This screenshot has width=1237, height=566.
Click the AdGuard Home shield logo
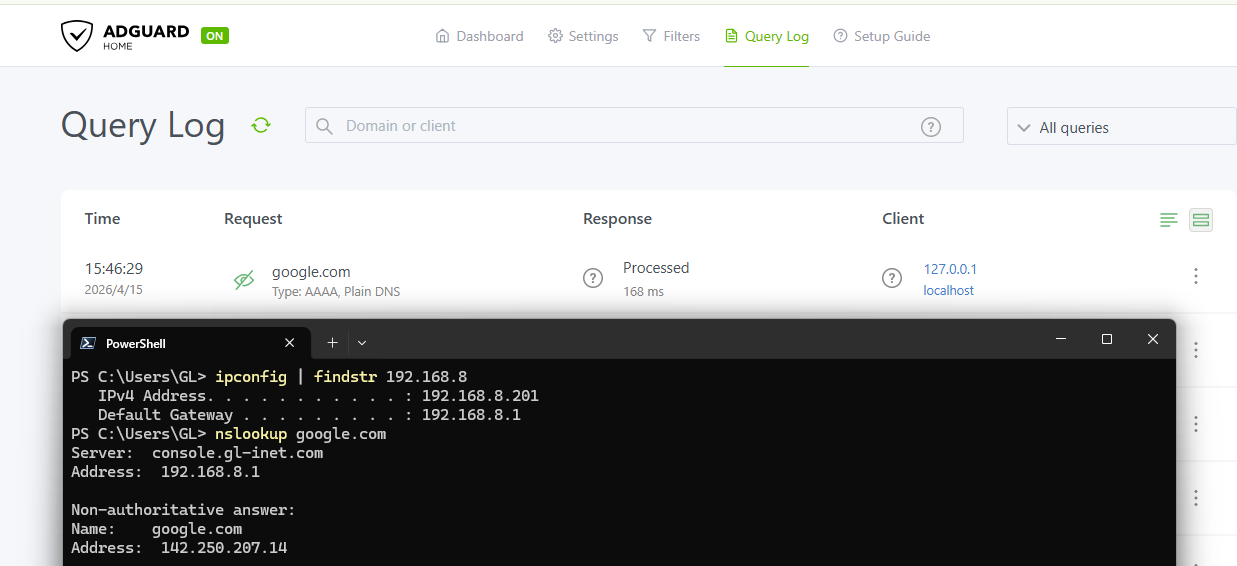tap(77, 36)
